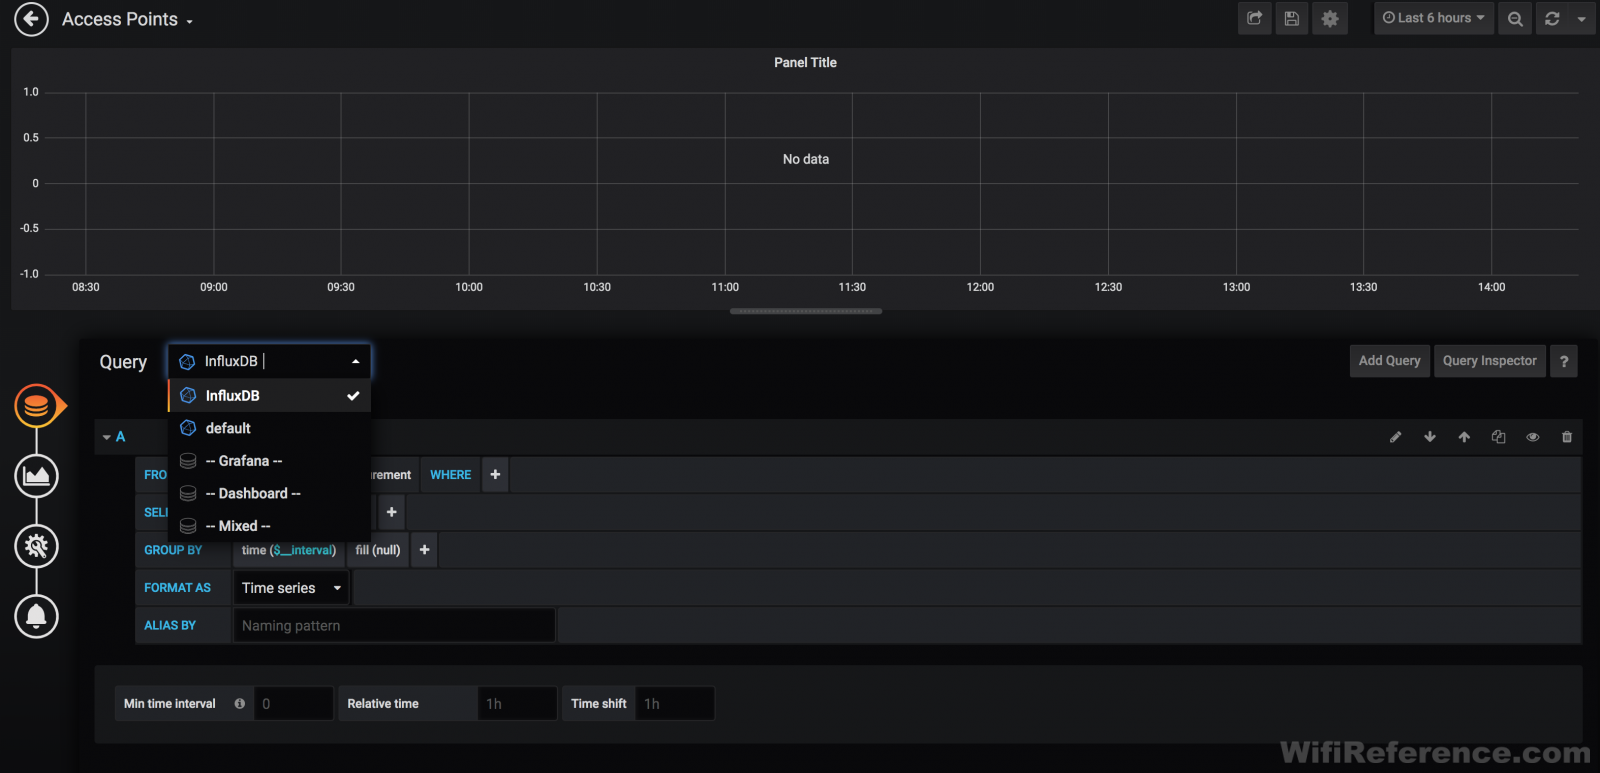
Task: Click the fill (null) segment
Action: click(378, 550)
